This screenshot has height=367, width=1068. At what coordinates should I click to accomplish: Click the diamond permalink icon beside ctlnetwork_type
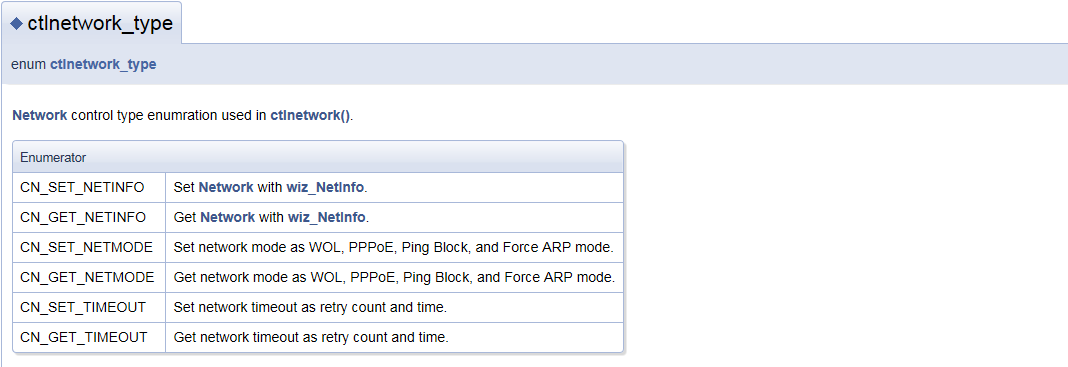[17, 24]
